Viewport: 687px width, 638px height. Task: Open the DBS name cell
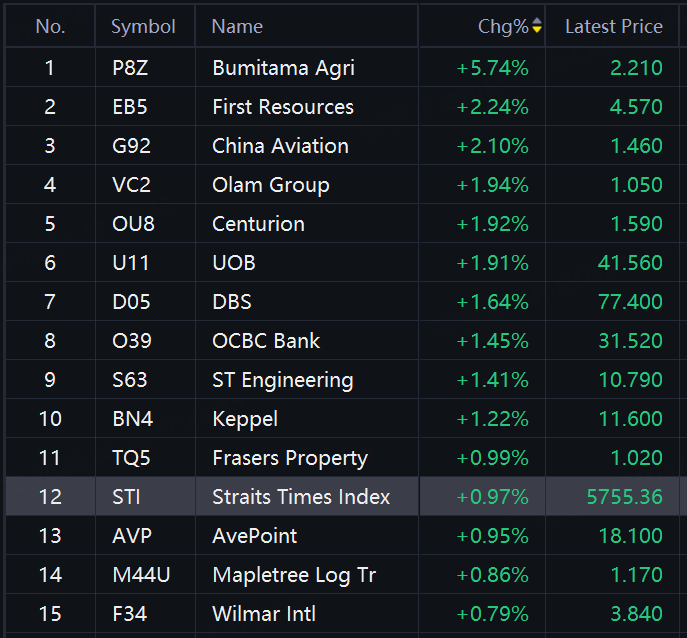tap(232, 302)
